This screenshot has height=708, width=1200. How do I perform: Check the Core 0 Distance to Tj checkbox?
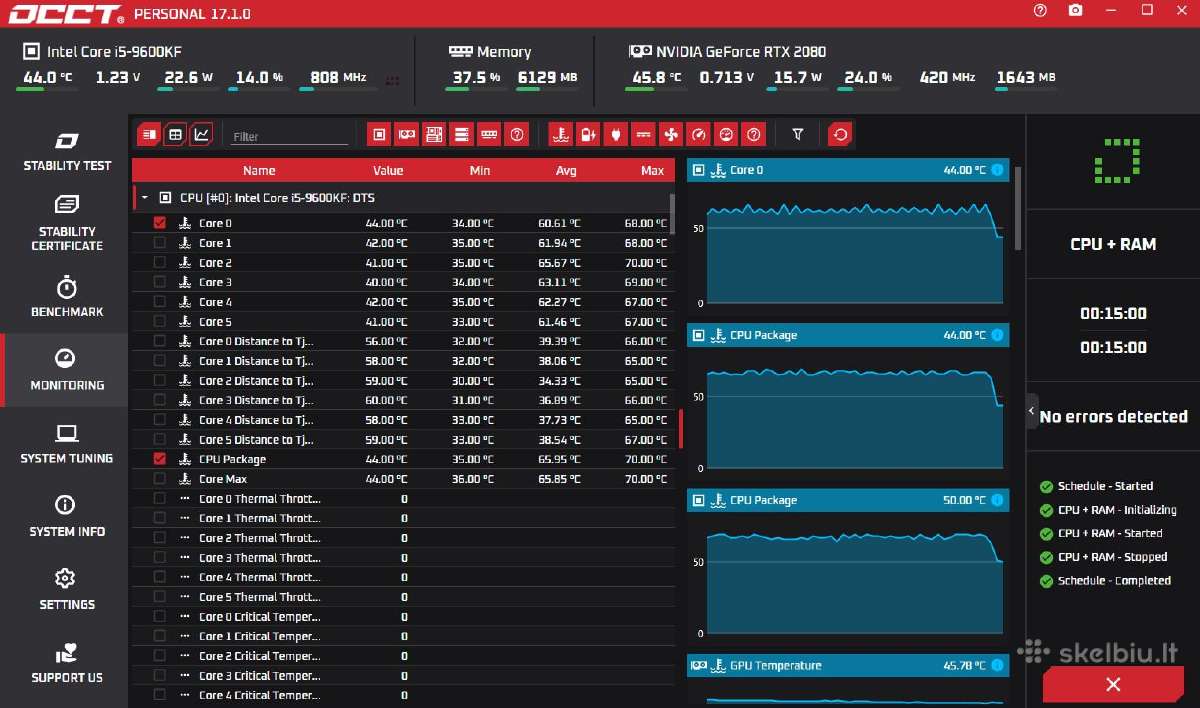[159, 341]
